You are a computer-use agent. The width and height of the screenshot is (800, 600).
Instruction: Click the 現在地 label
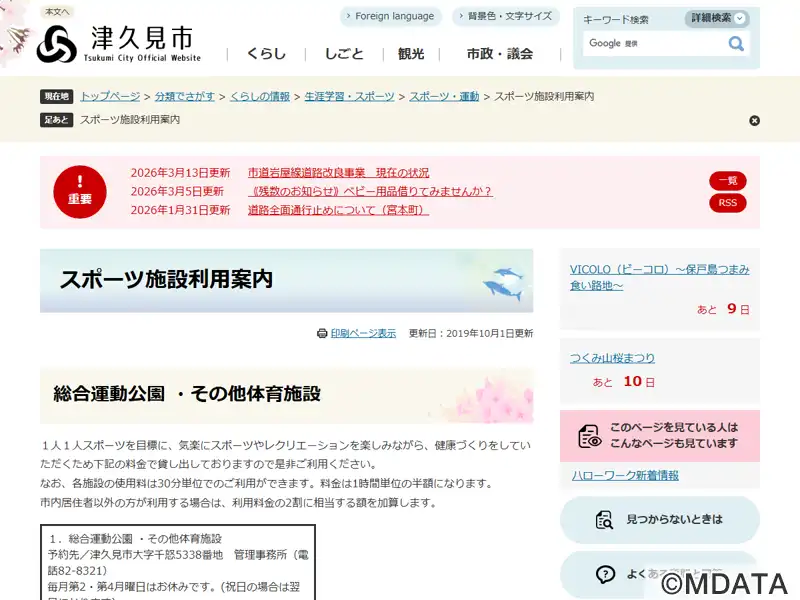tap(56, 96)
